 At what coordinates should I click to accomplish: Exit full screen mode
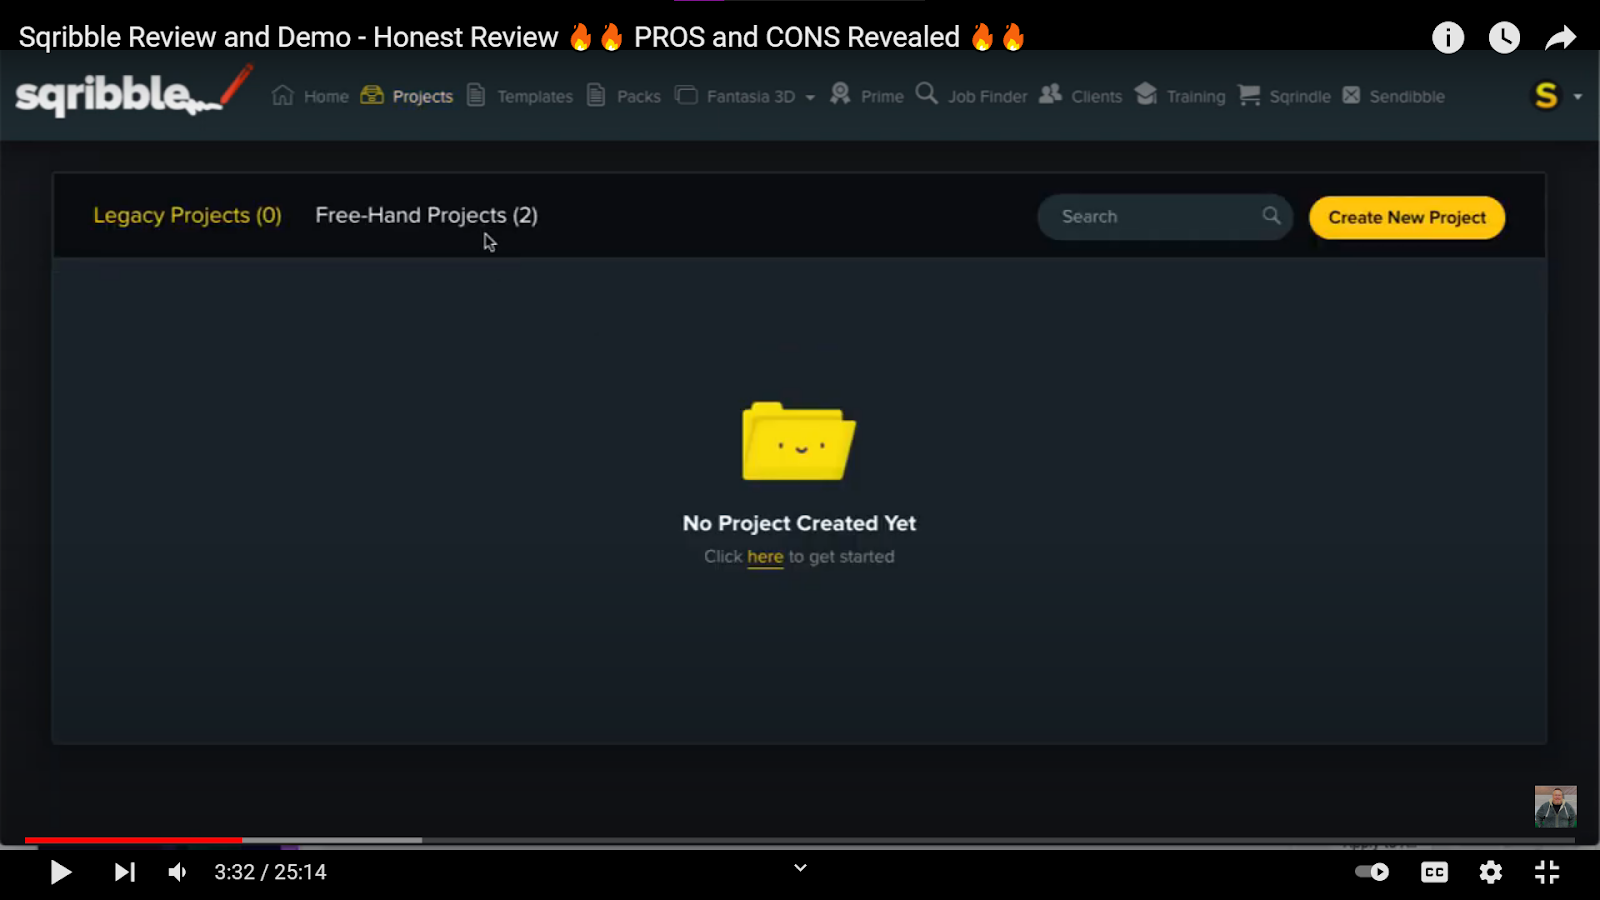(x=1547, y=872)
